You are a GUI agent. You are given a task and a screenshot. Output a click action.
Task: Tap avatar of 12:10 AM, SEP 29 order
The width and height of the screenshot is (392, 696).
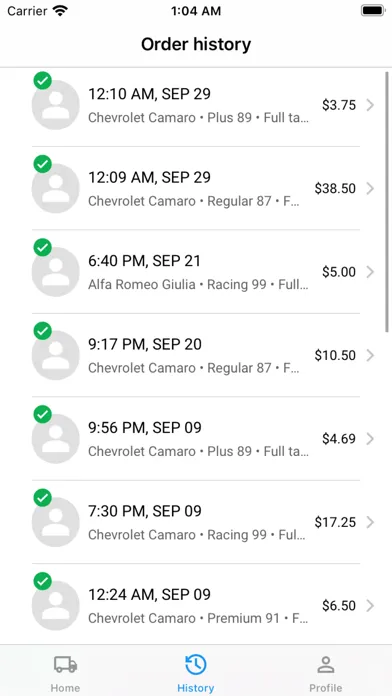click(x=55, y=105)
